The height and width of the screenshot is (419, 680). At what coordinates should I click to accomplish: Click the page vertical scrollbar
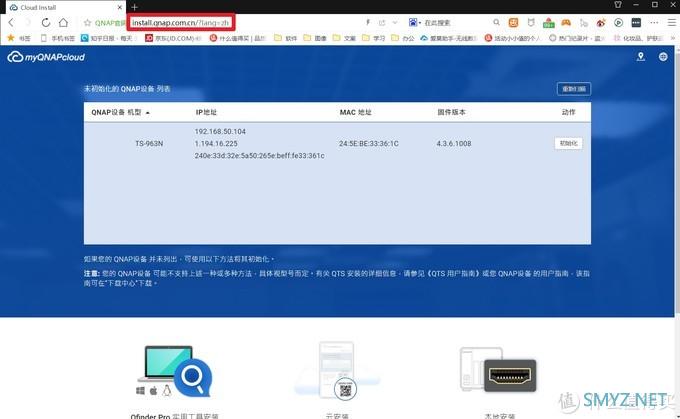677,182
